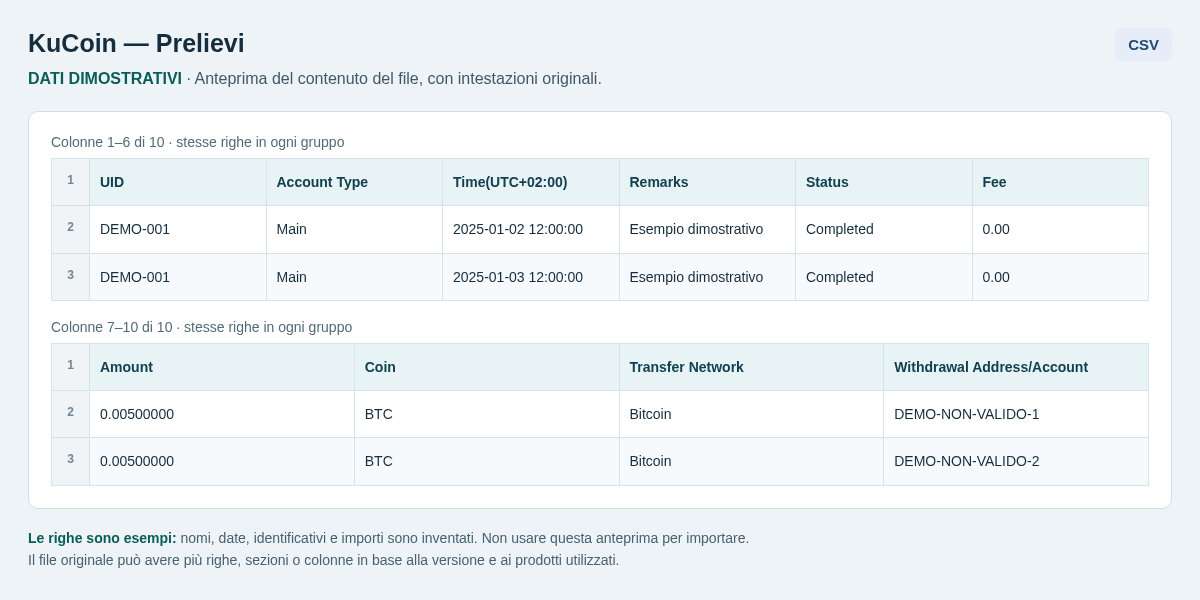
Task: Select the Account Type column header
Action: click(x=354, y=182)
